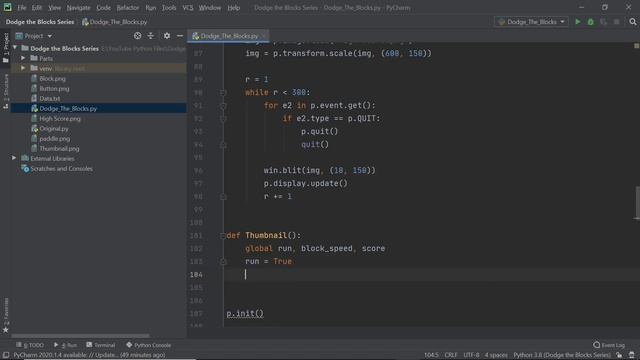Screen dimensions: 640x360
Task: Open the View menu
Action: [54, 8]
